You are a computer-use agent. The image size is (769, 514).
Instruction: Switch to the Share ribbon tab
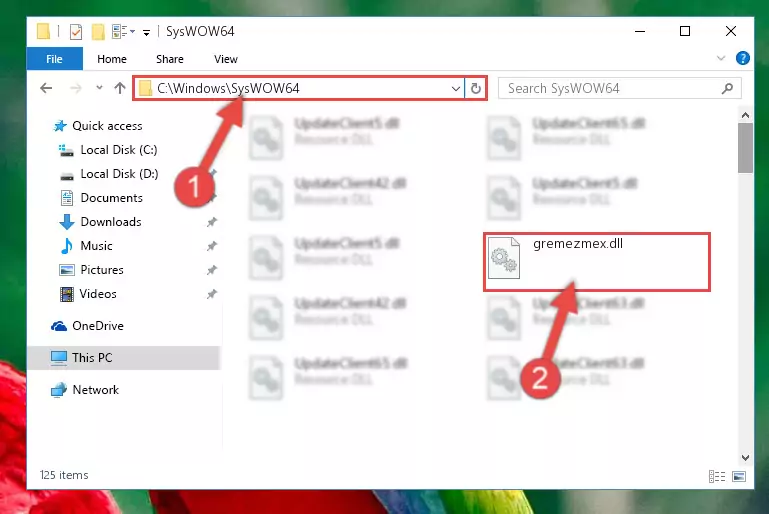pyautogui.click(x=170, y=59)
